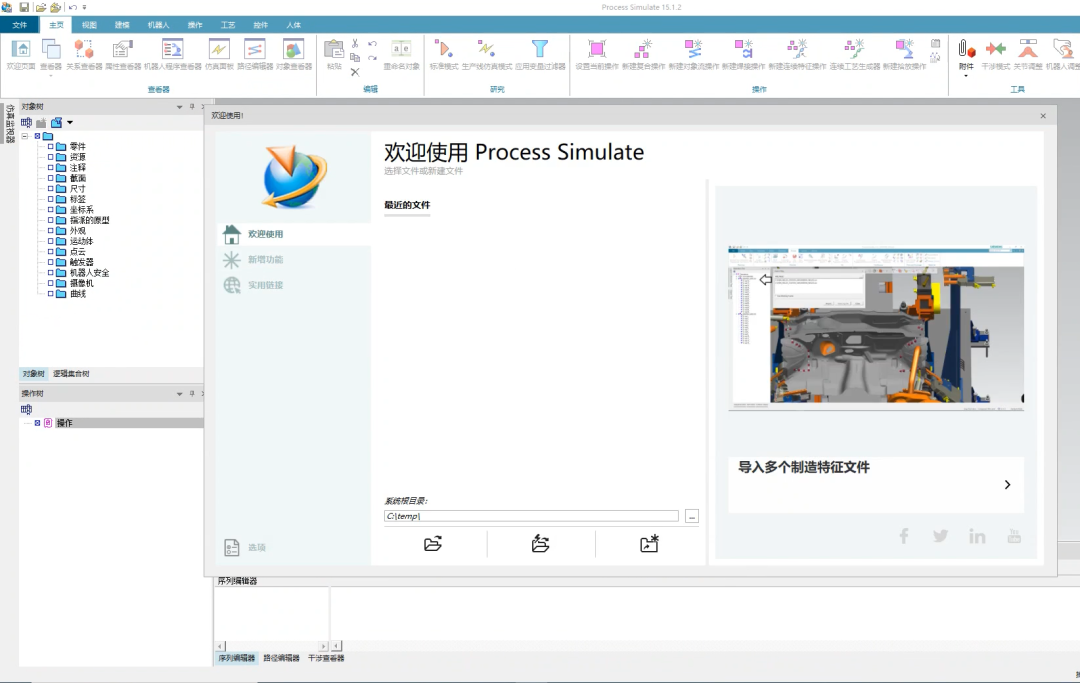Open the 关系查看器 relation viewer

coord(84,54)
